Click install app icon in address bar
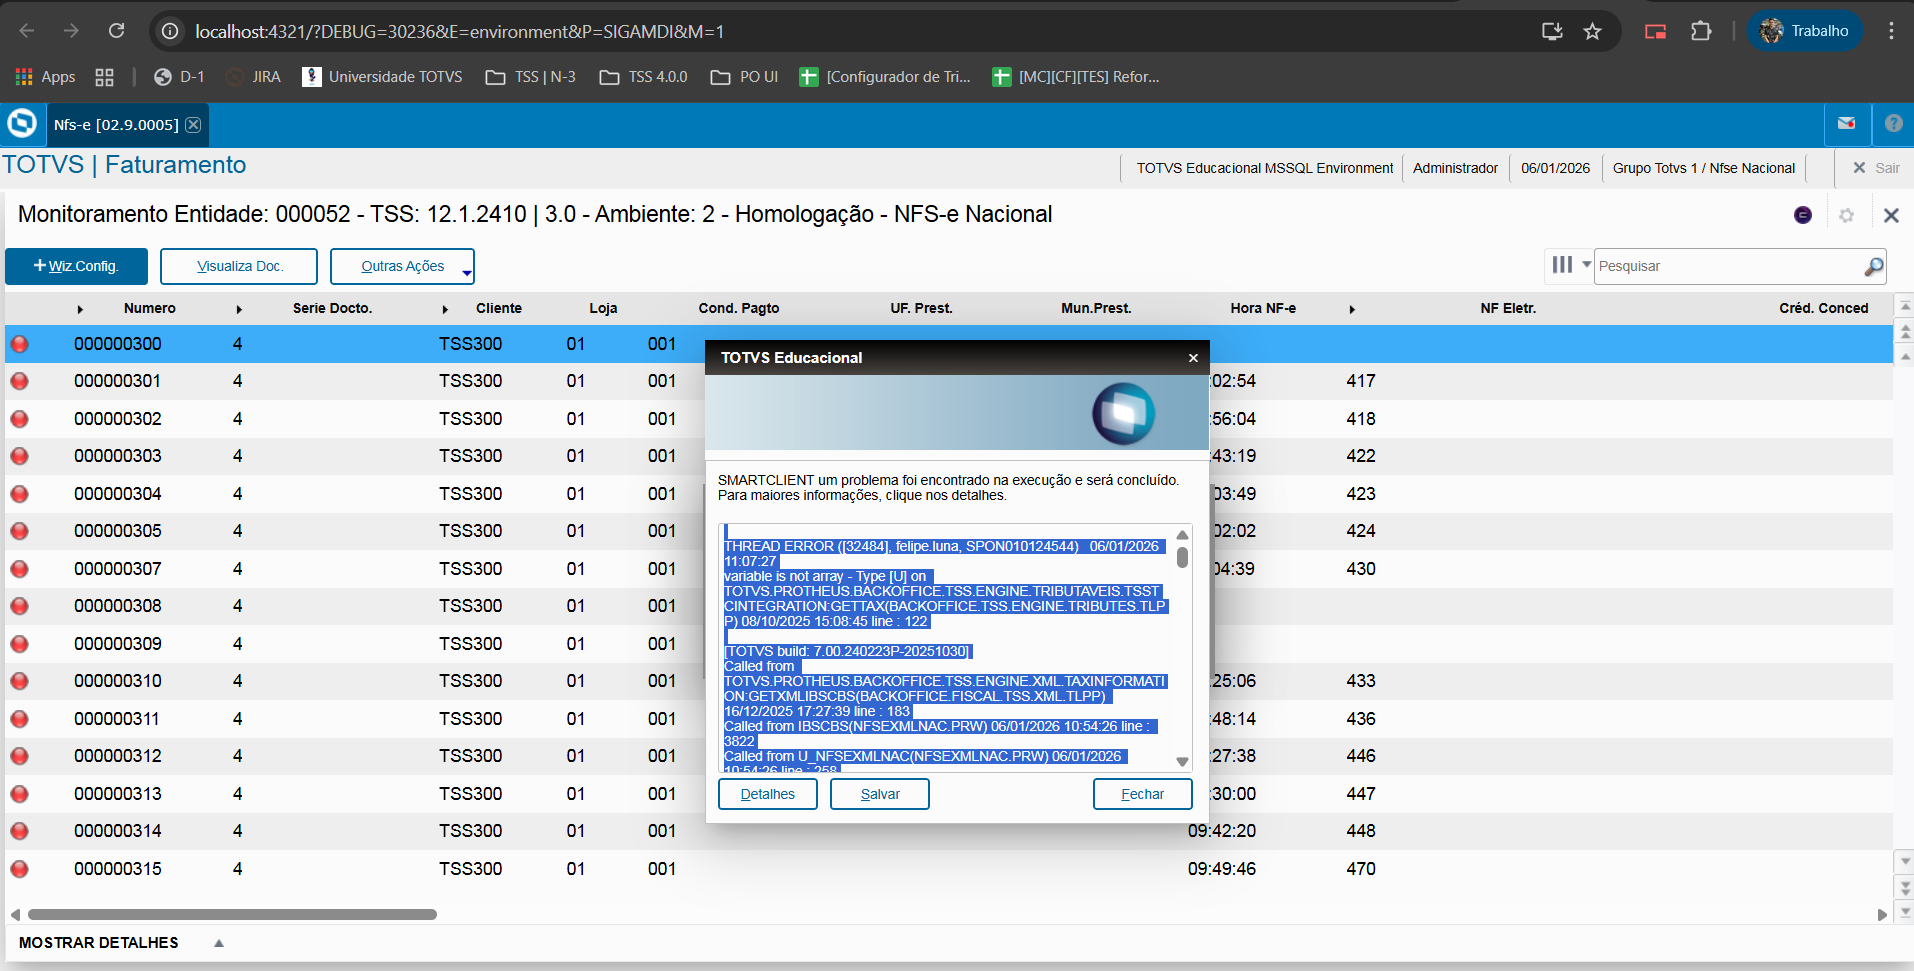The image size is (1914, 971). (1552, 31)
